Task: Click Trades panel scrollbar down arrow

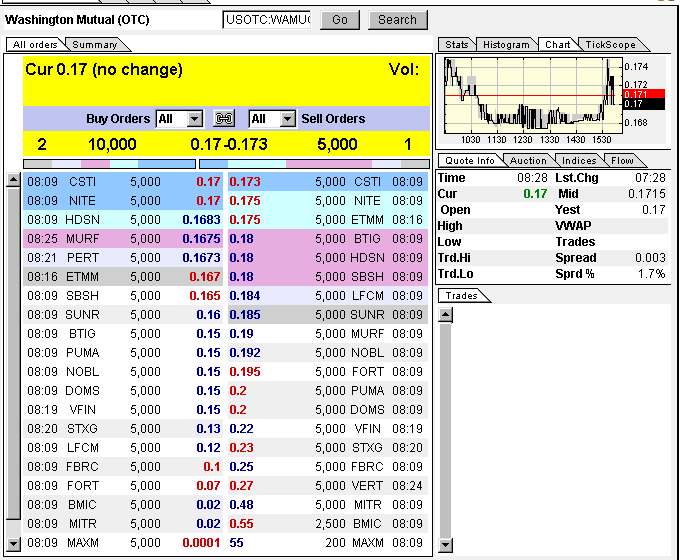Action: pyautogui.click(x=445, y=545)
